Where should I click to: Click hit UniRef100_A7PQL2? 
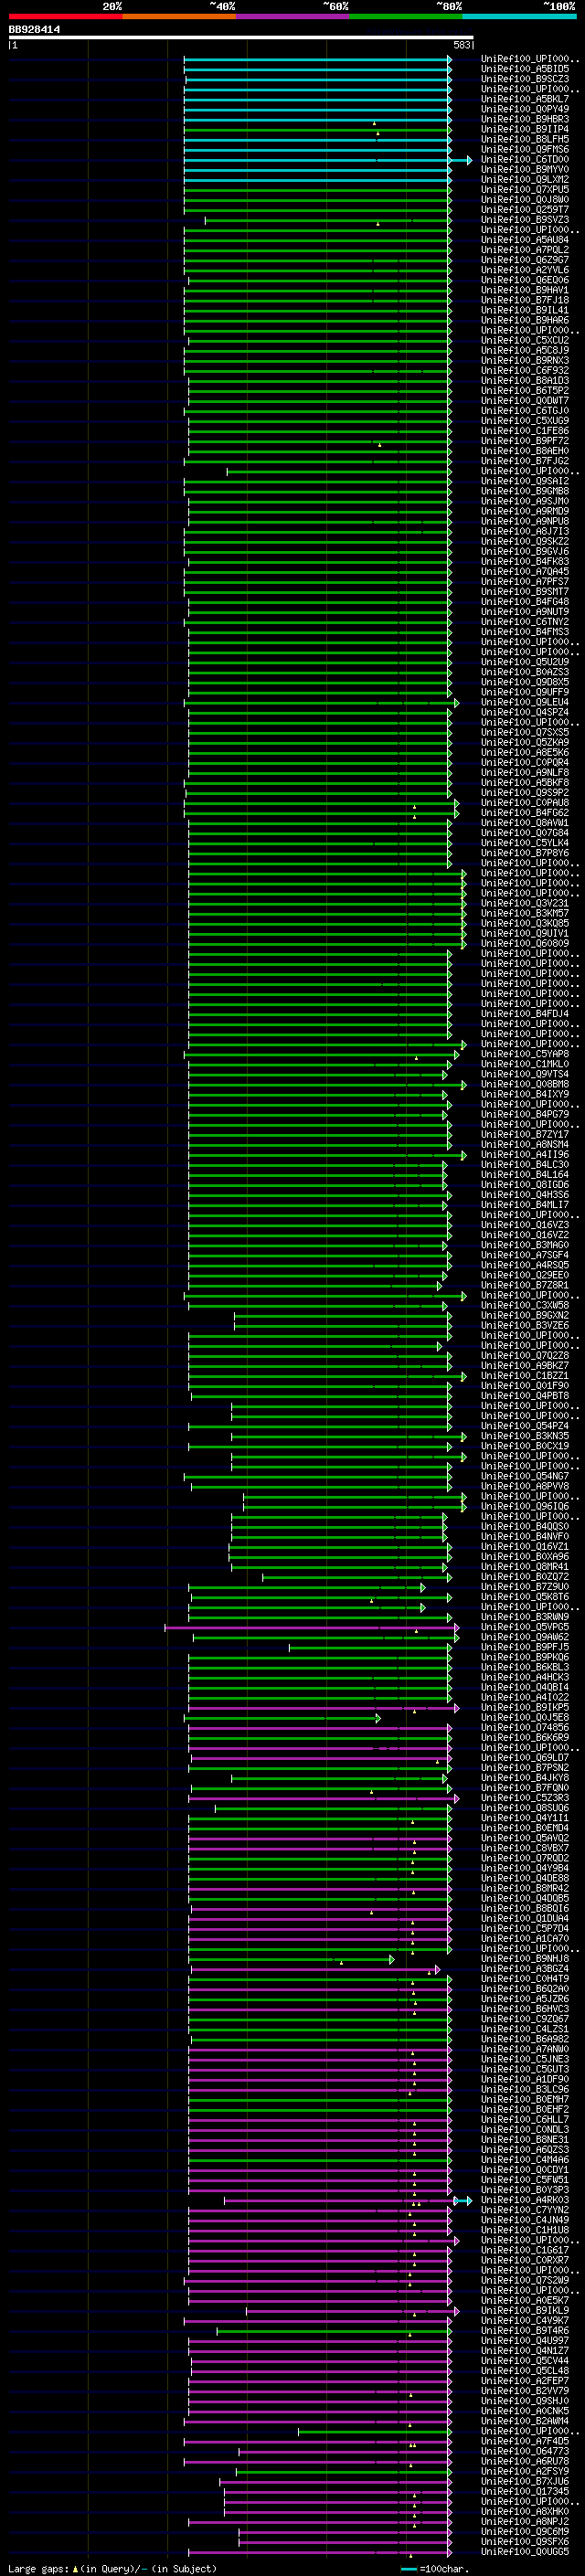(x=525, y=250)
